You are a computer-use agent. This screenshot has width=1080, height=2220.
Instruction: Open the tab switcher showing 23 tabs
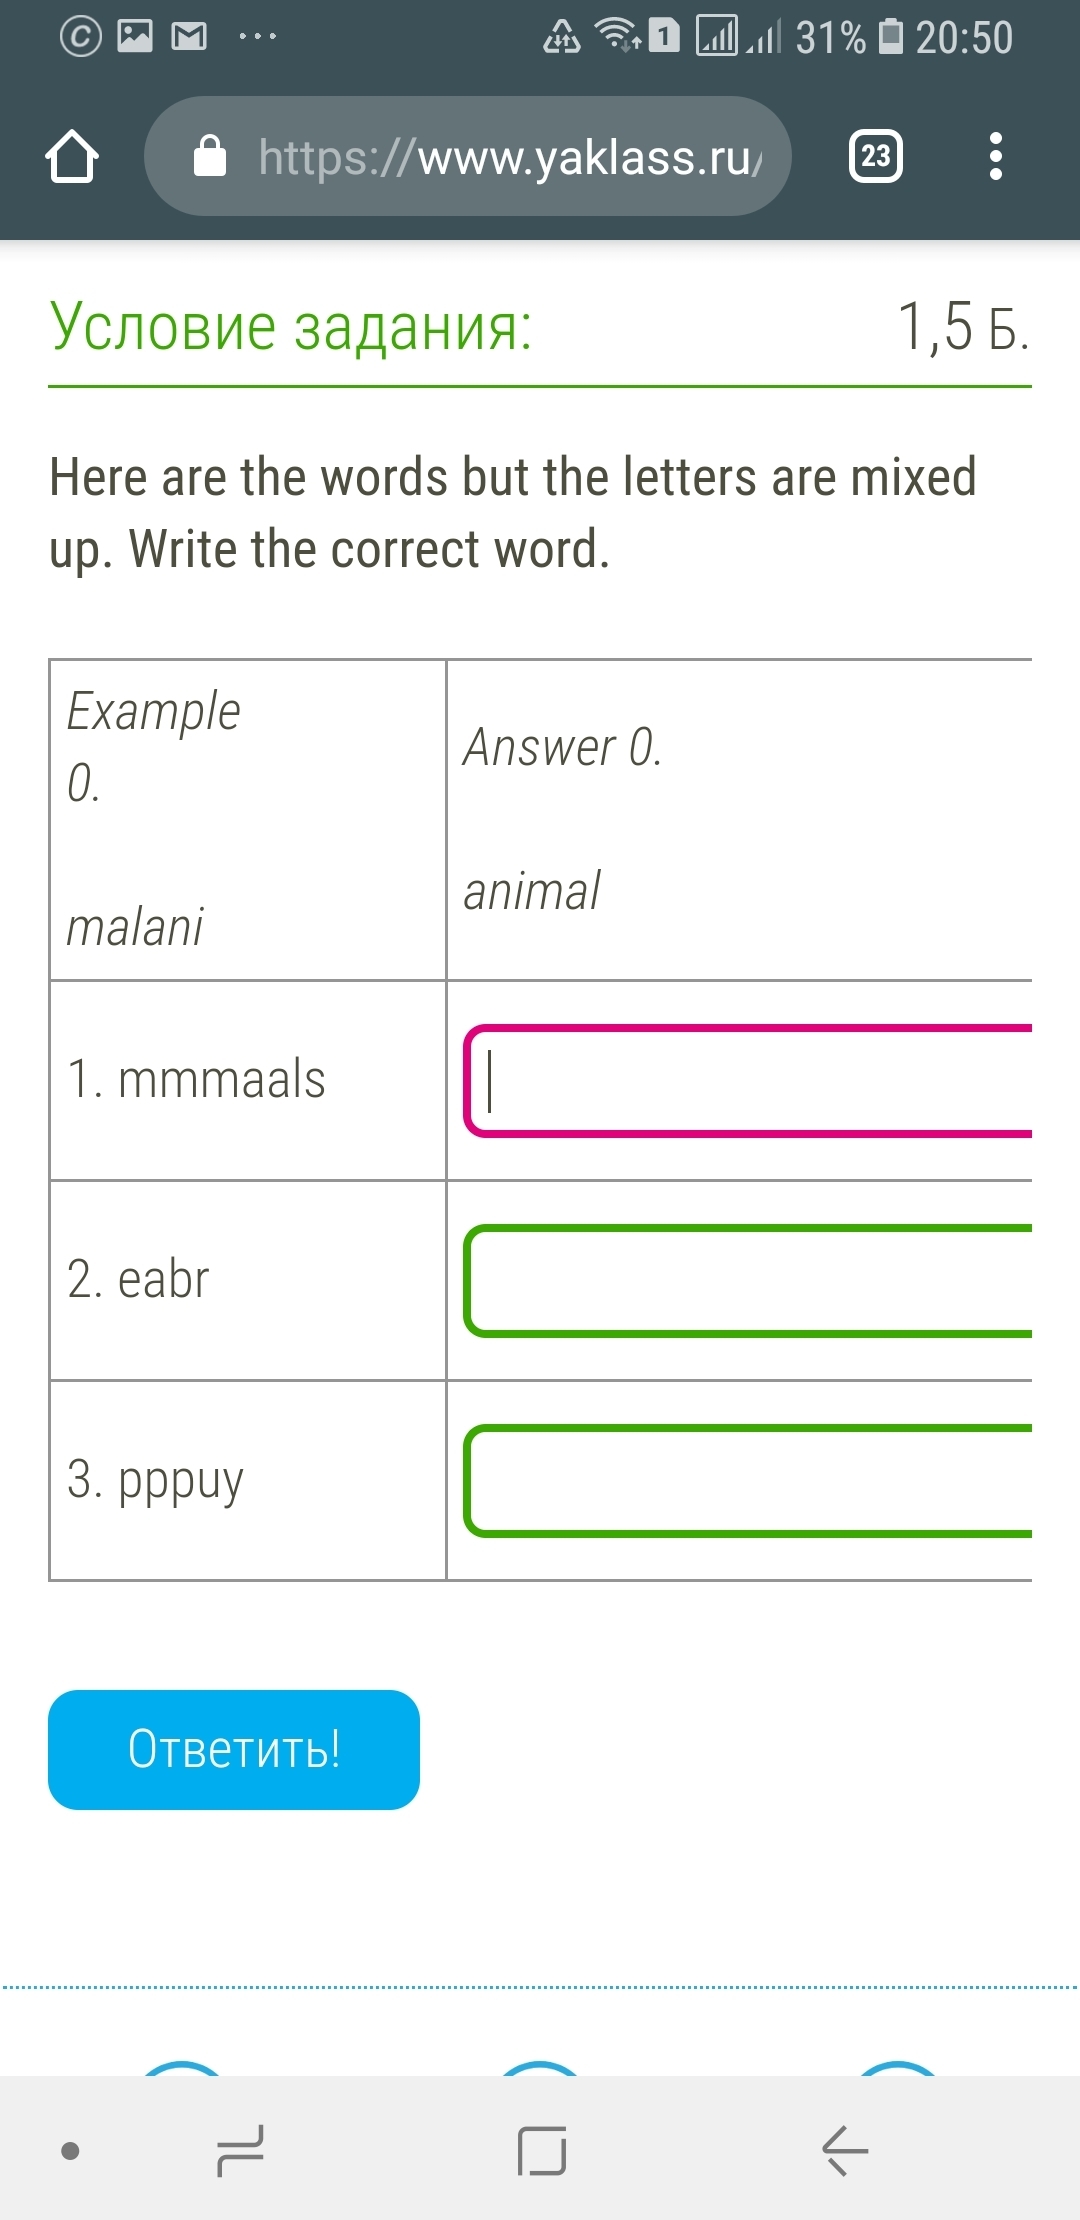(x=875, y=156)
